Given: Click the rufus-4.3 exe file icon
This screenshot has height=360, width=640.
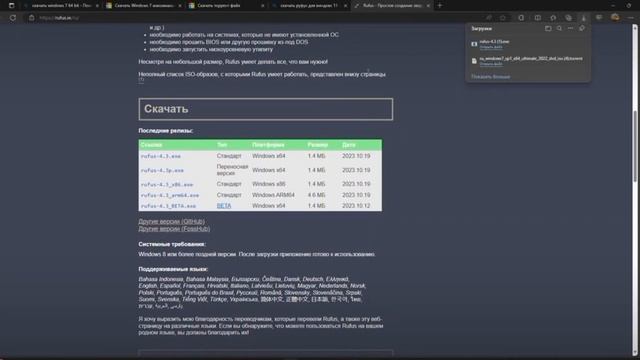Looking at the screenshot, I should tap(474, 44).
